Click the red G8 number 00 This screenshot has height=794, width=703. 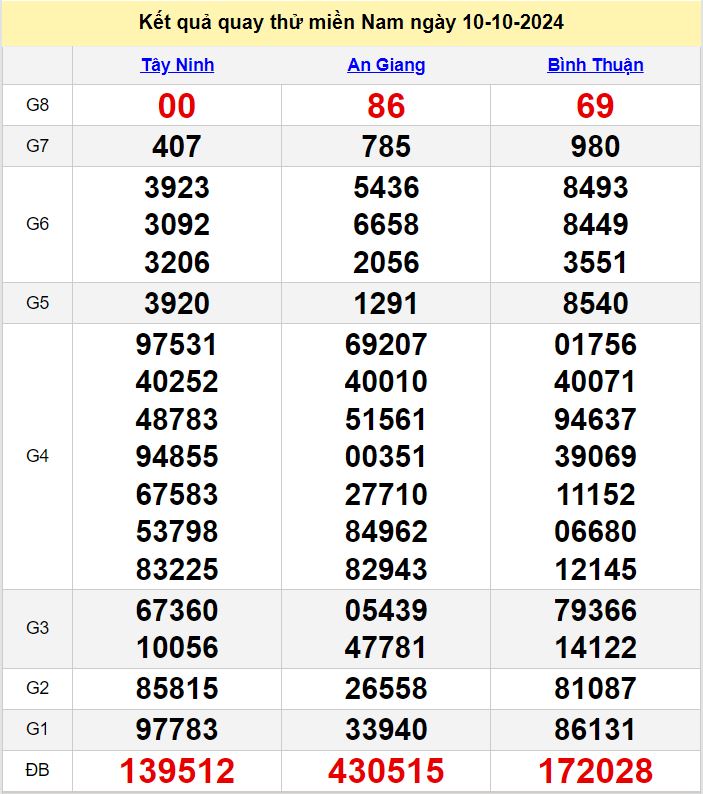point(177,106)
